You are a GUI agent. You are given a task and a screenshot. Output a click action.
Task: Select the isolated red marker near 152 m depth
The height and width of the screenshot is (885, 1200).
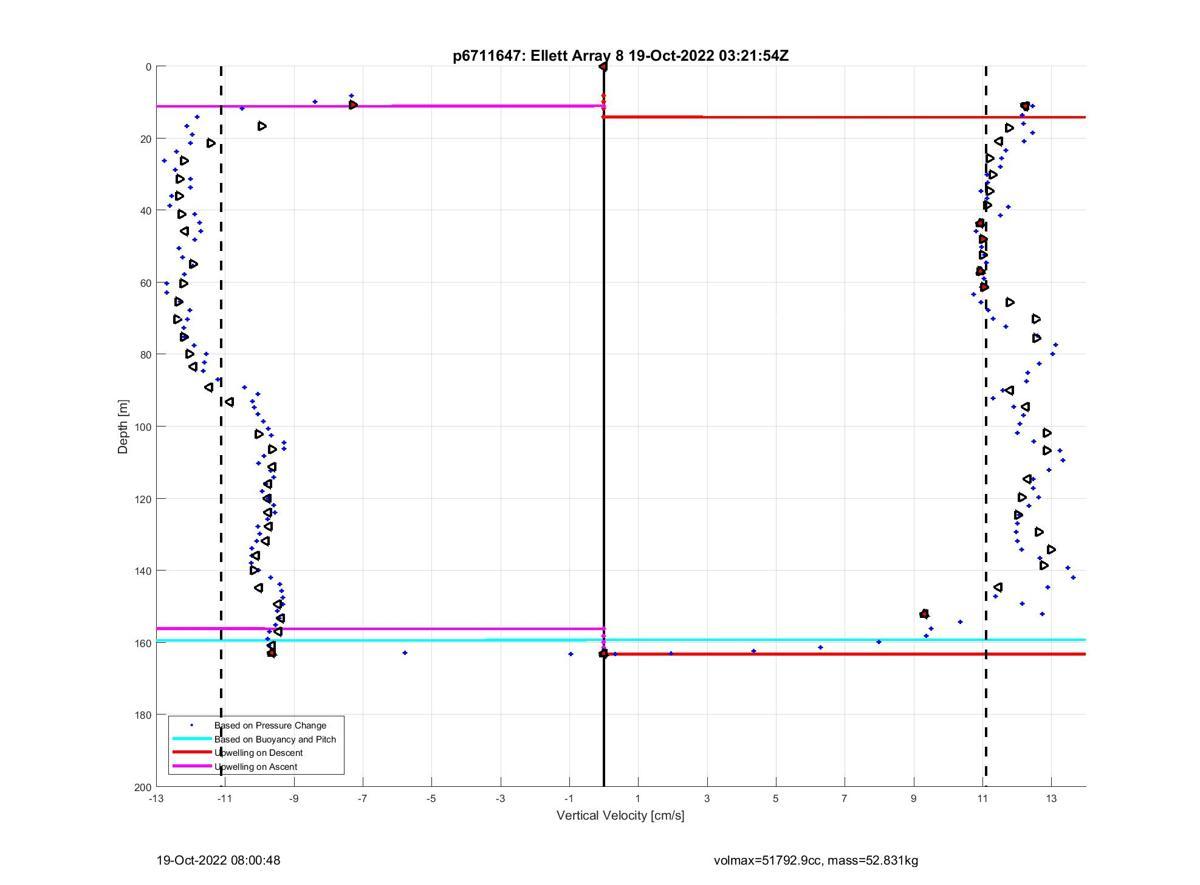pos(924,614)
